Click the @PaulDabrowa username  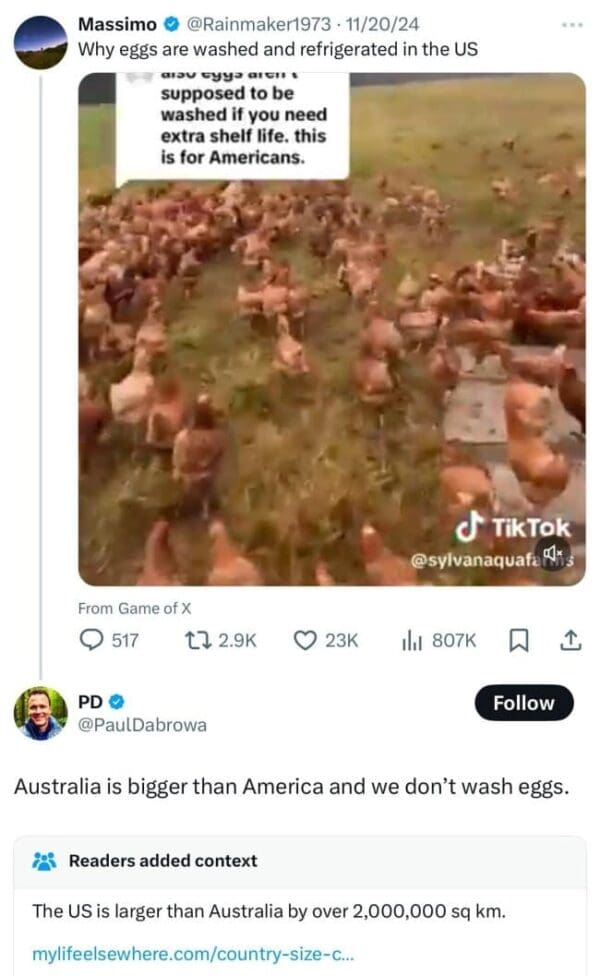[x=142, y=724]
